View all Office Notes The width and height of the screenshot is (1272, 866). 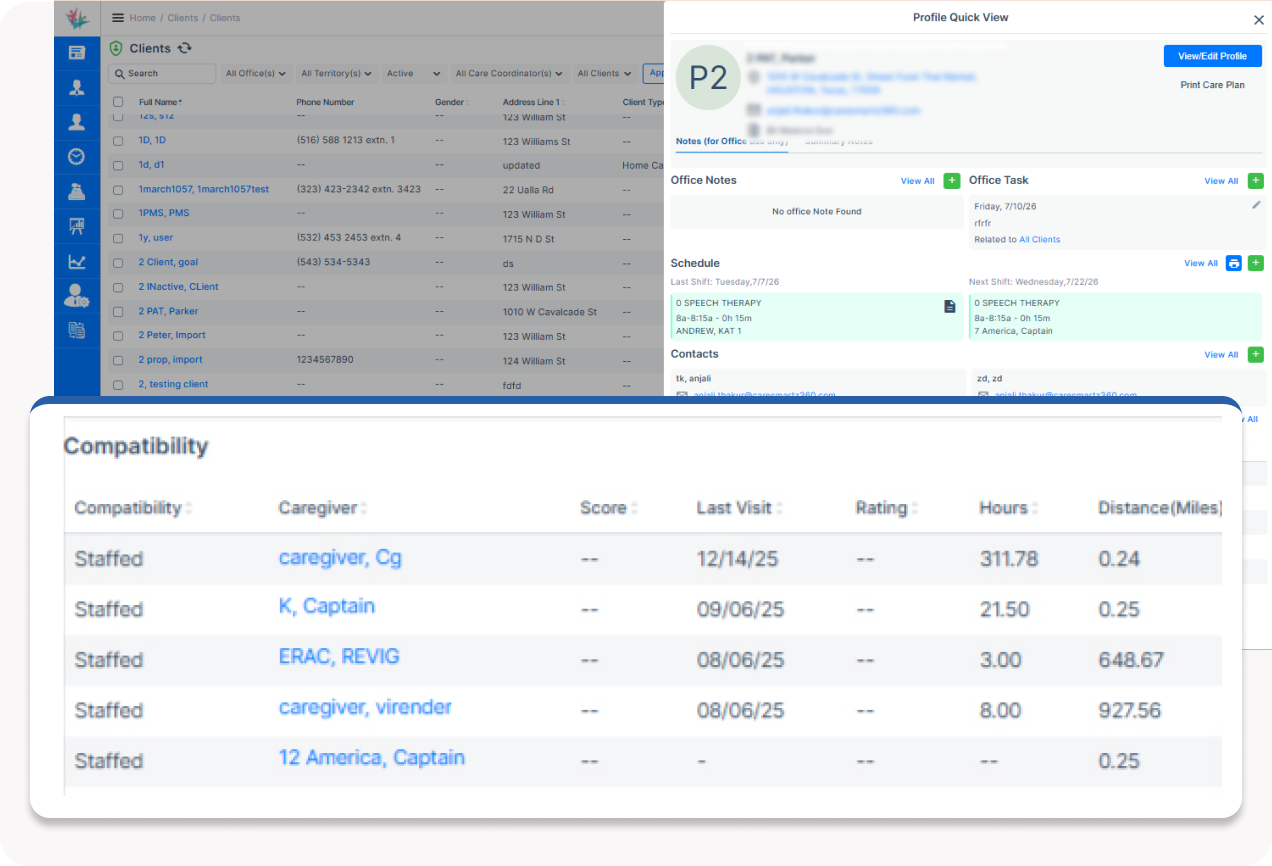click(917, 181)
